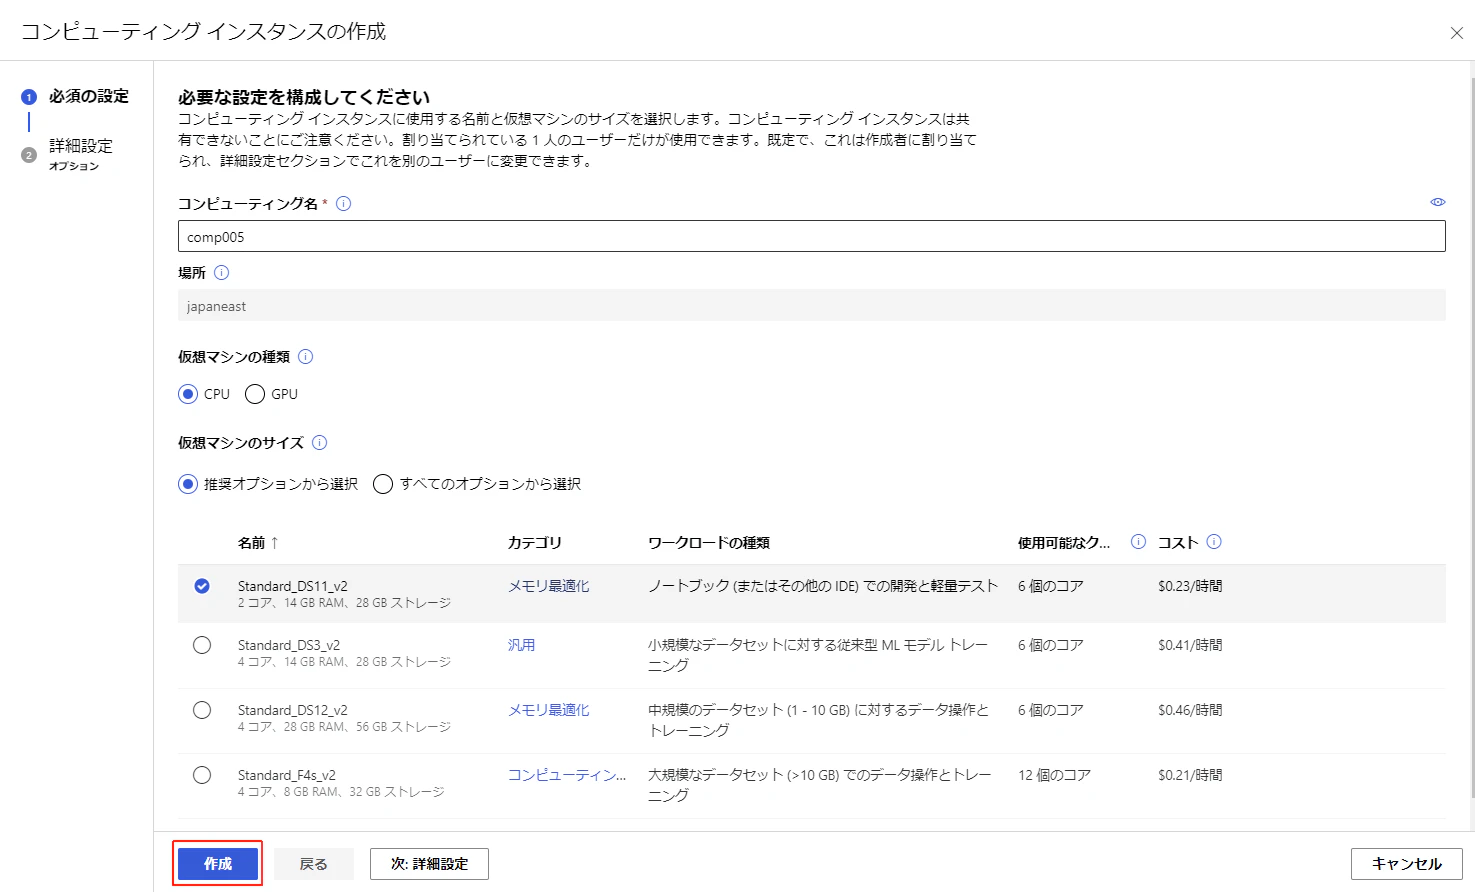
Task: Open the 汎用 category link
Action: click(x=522, y=645)
